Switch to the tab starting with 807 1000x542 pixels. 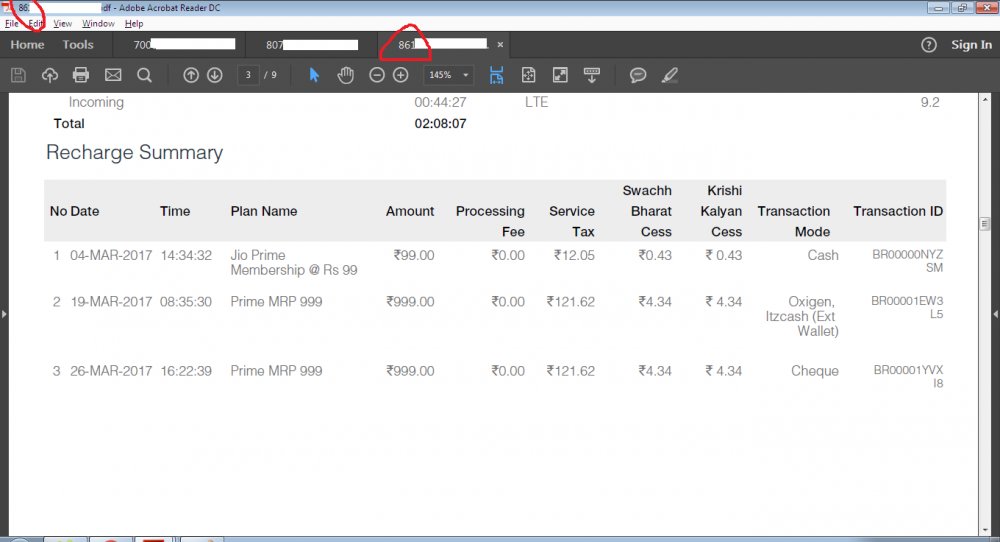[310, 45]
